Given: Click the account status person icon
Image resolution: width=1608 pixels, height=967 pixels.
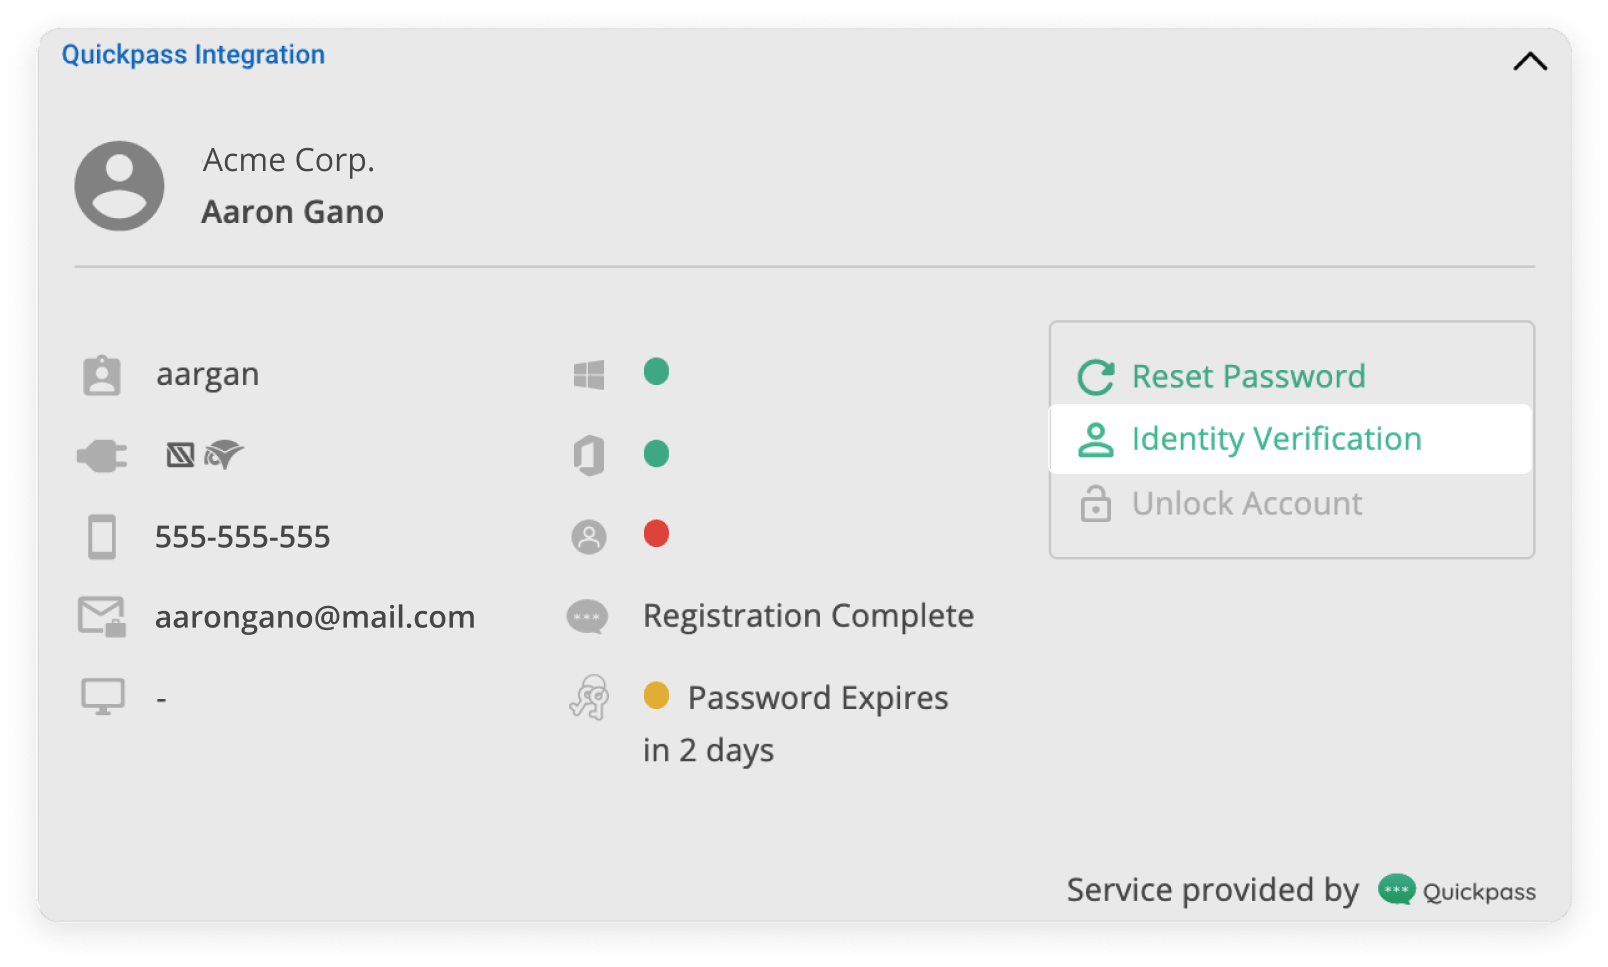Looking at the screenshot, I should (589, 537).
